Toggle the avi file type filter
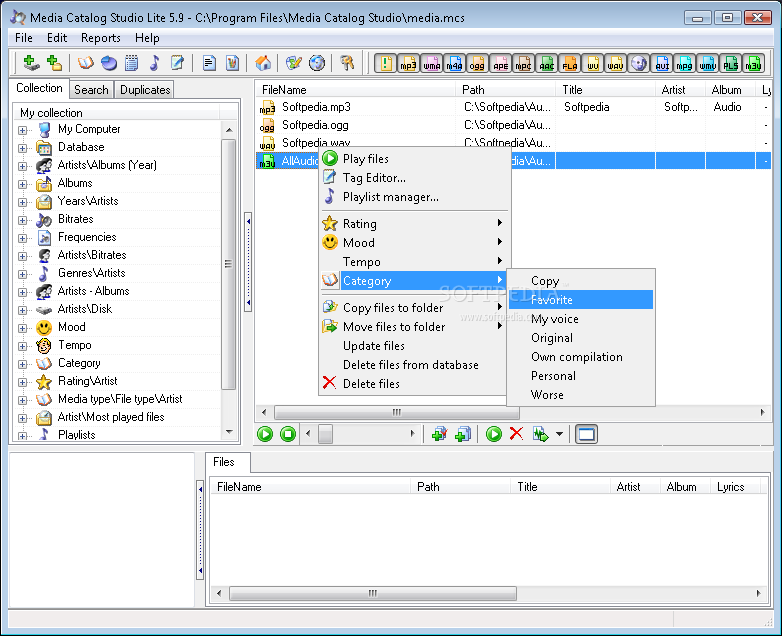 [662, 63]
